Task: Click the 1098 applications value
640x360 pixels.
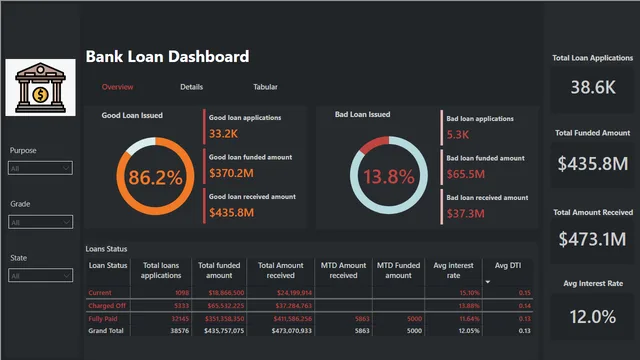Action: (x=182, y=293)
